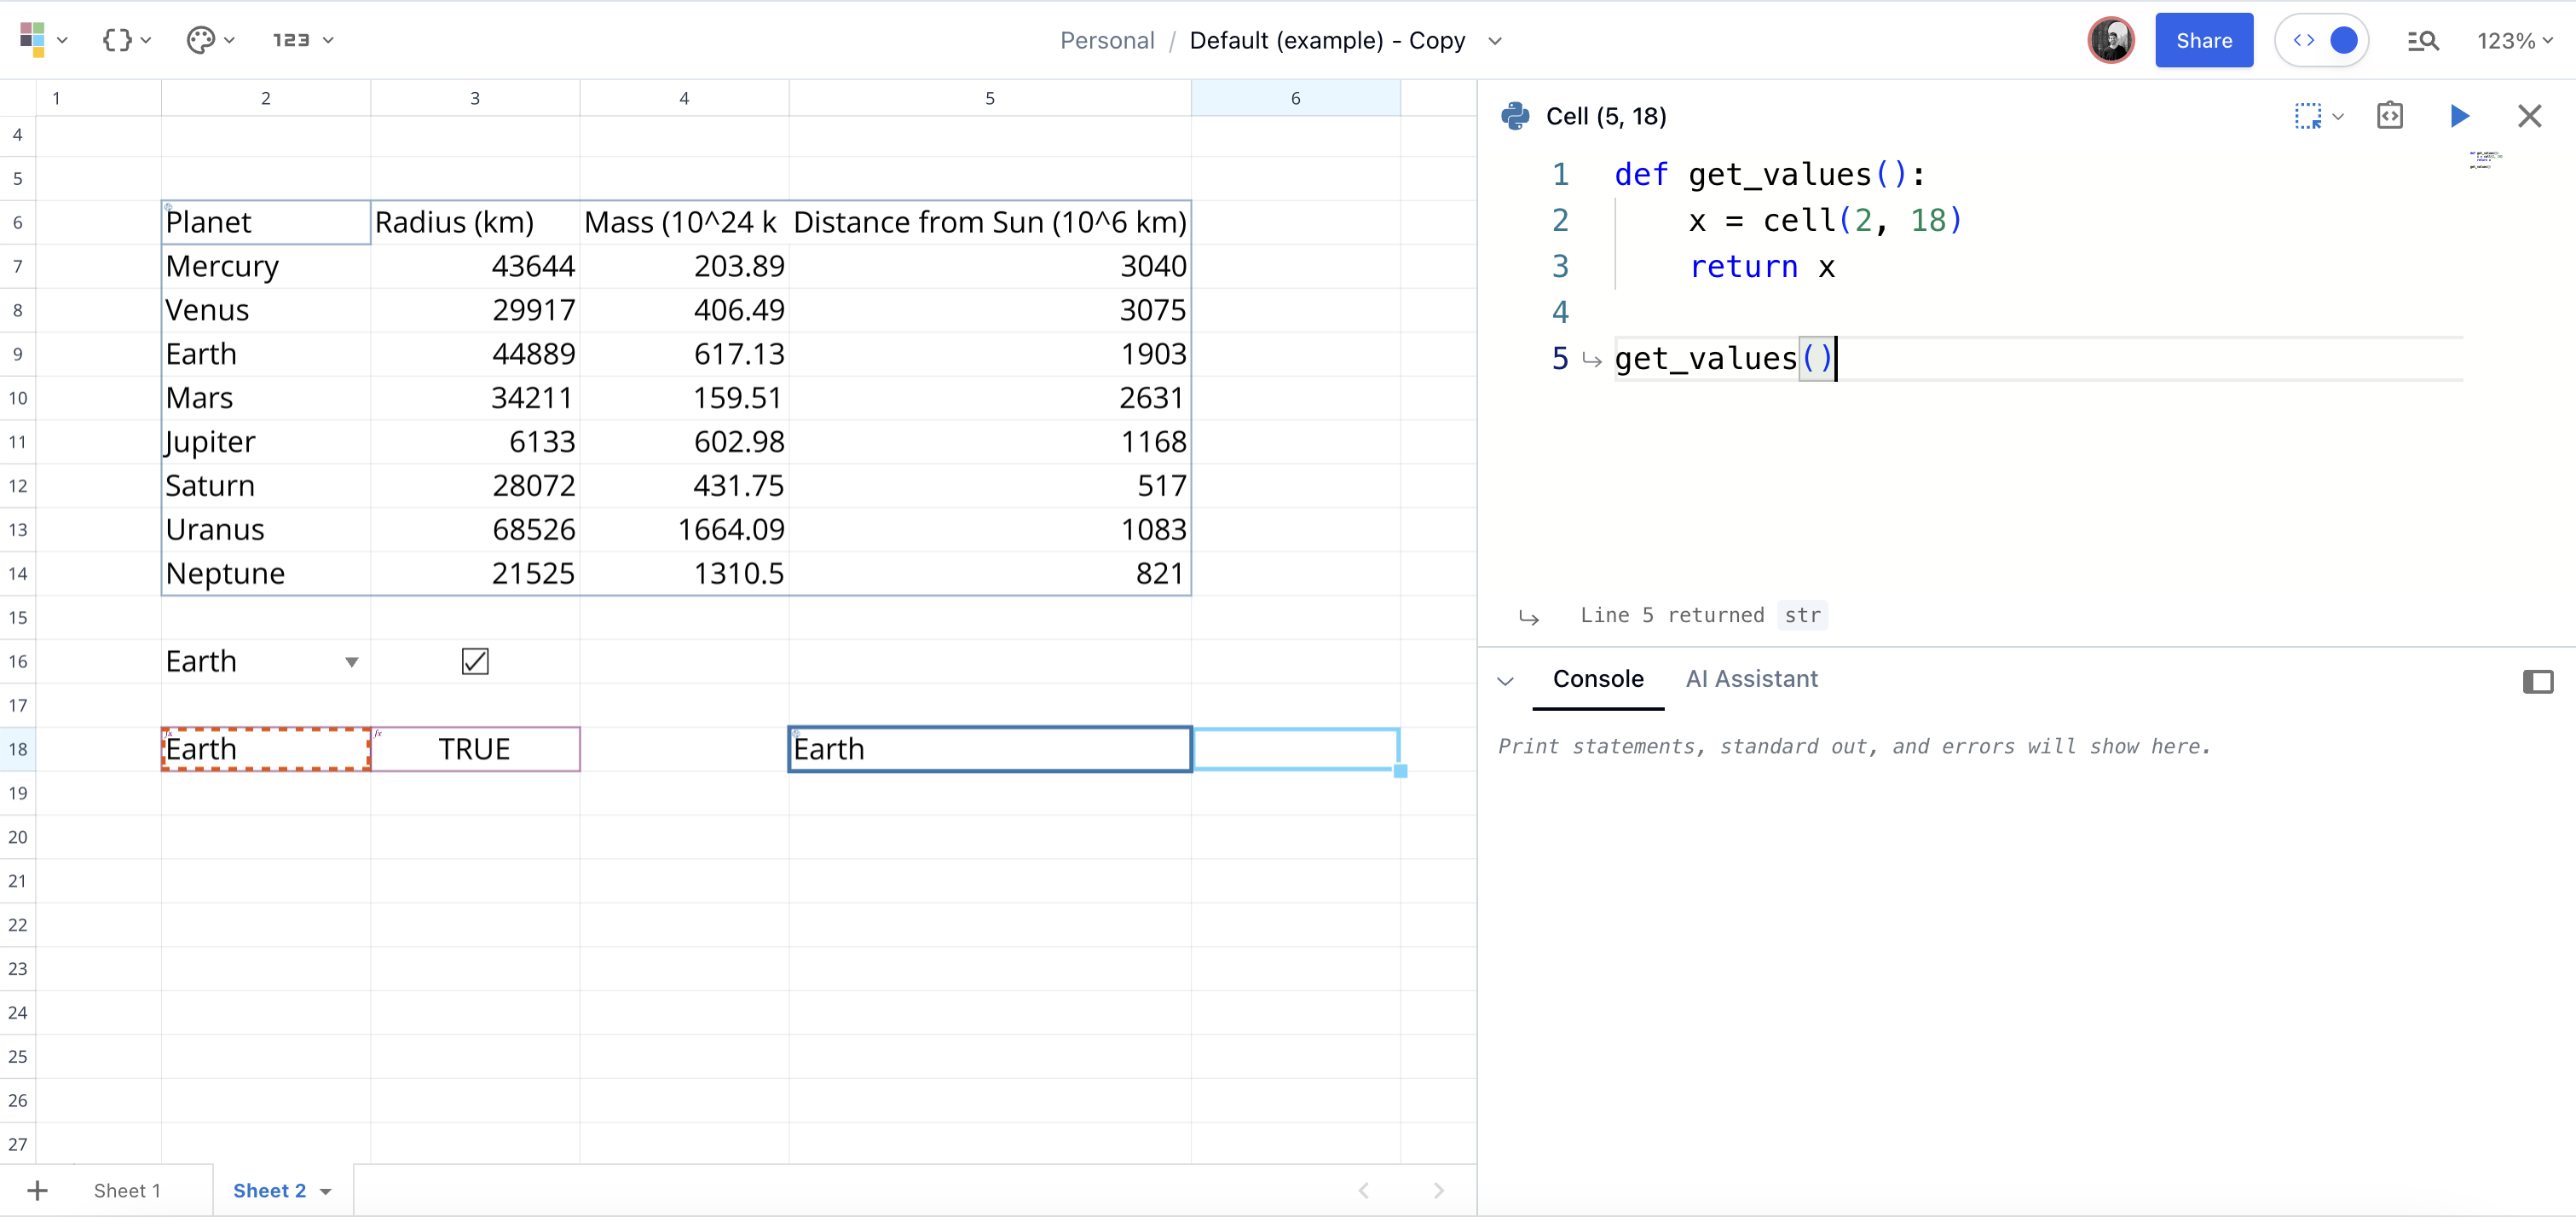Click the Mercury cell
Screen dimensions: 2576x1217
[x=266, y=266]
